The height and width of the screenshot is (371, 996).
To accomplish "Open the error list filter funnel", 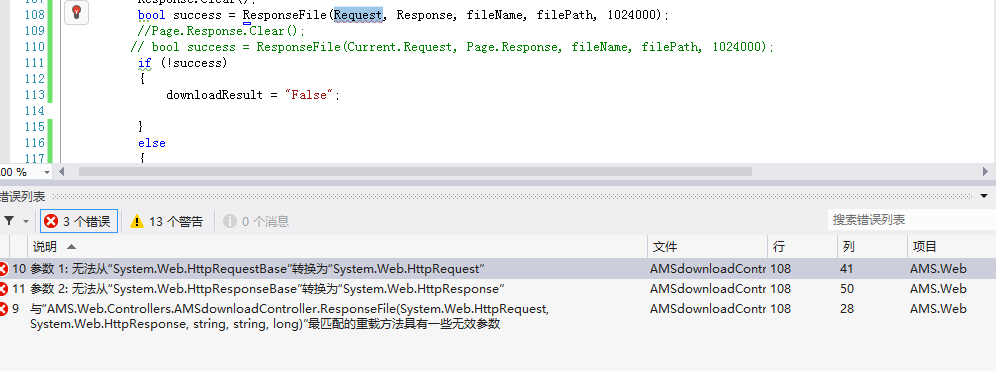I will tap(9, 221).
